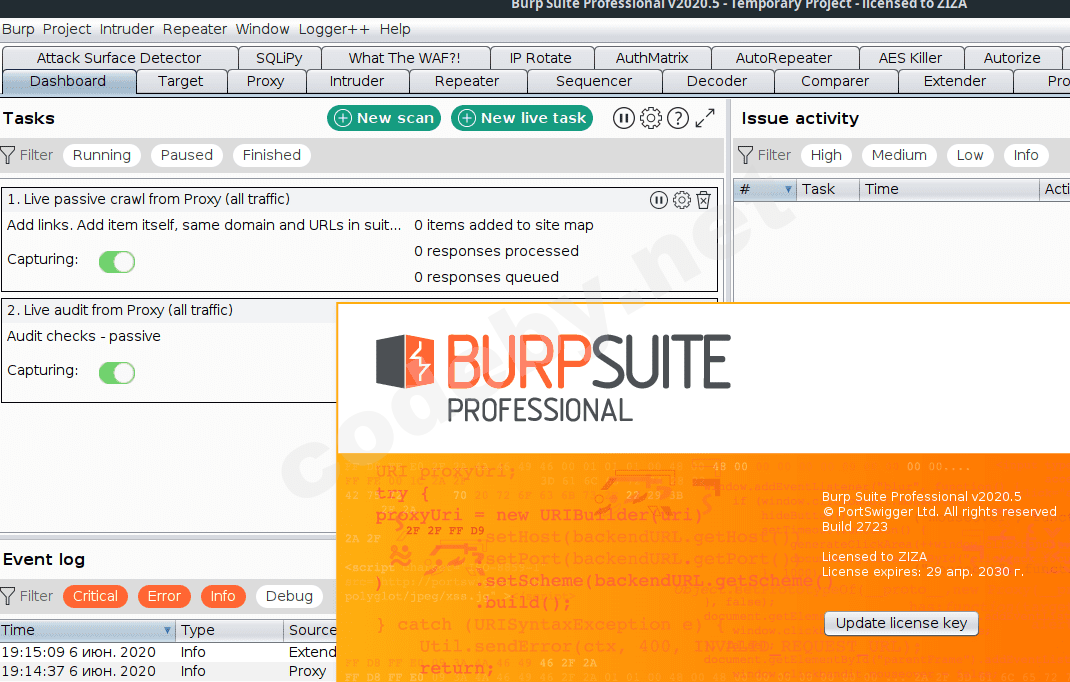The image size is (1070, 682).
Task: Click the Update license key button
Action: tap(901, 623)
